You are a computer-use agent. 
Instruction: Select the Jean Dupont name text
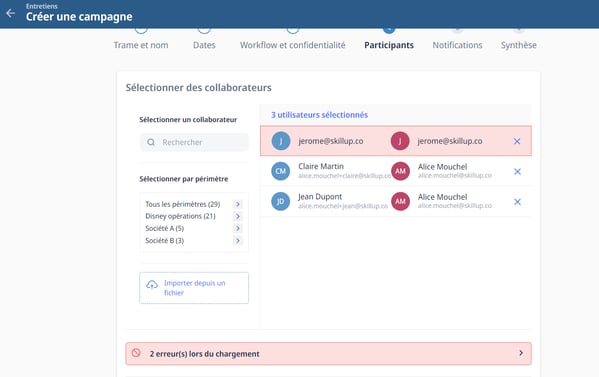point(320,197)
